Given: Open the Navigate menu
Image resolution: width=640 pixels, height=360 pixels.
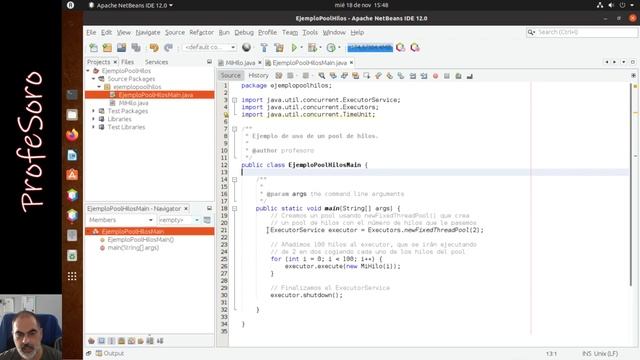Looking at the screenshot, I should tap(148, 32).
